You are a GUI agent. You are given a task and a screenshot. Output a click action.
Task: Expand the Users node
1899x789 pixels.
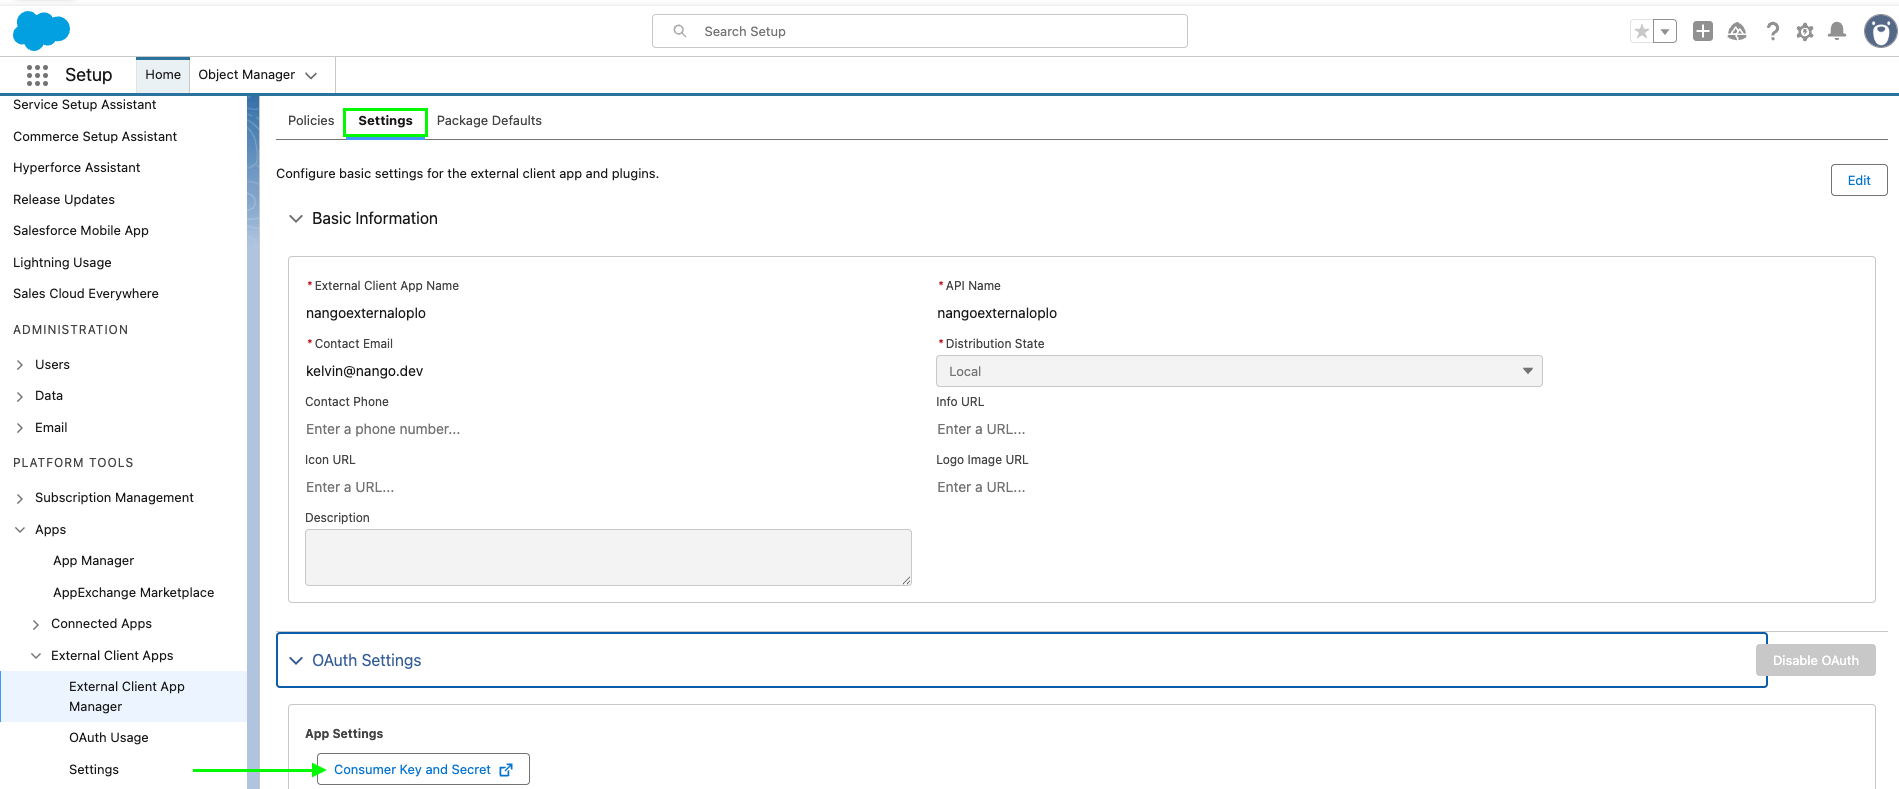click(x=20, y=365)
